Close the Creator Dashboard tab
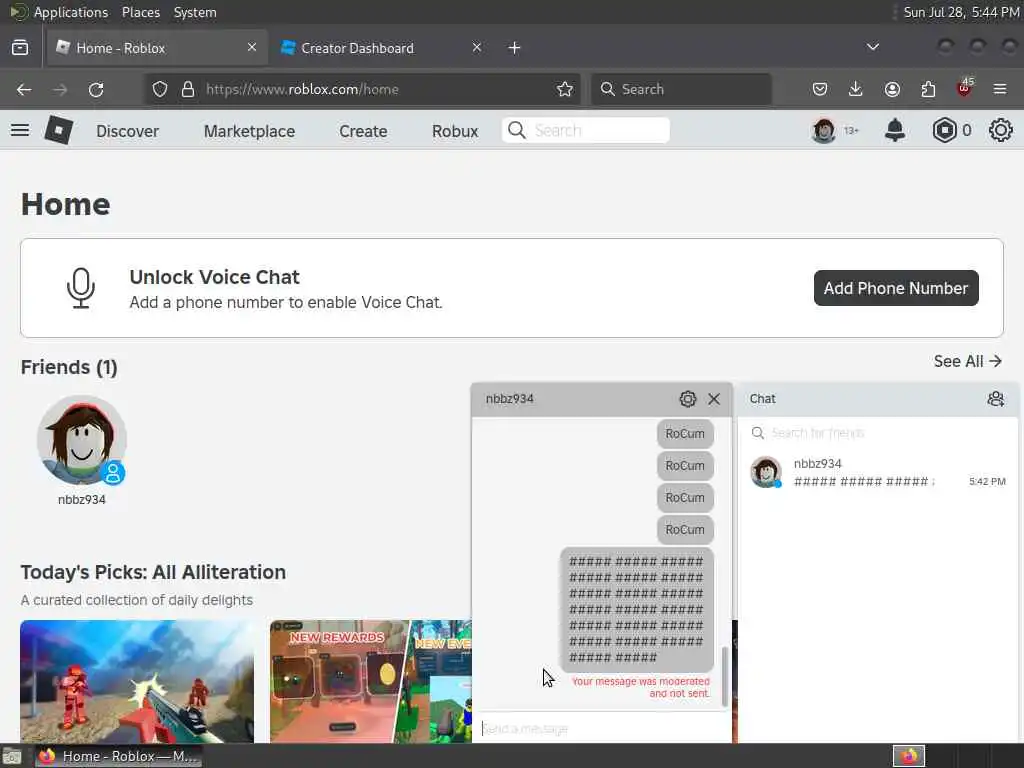The height and width of the screenshot is (768, 1024). [x=477, y=48]
